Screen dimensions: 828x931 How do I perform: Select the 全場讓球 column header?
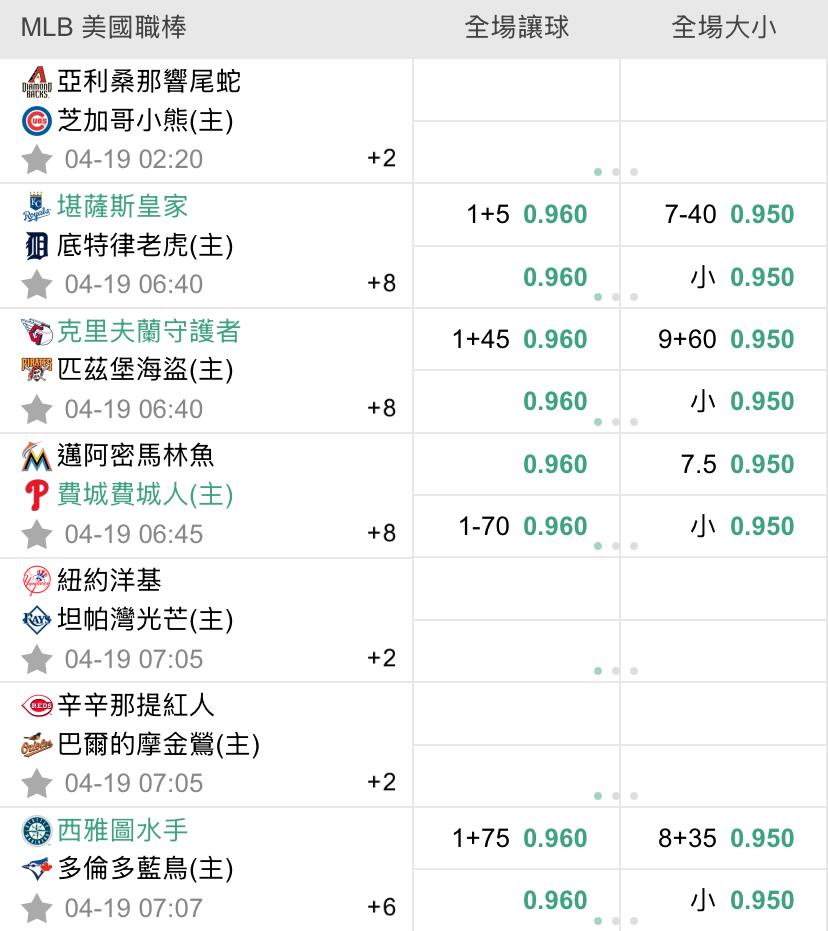[516, 28]
